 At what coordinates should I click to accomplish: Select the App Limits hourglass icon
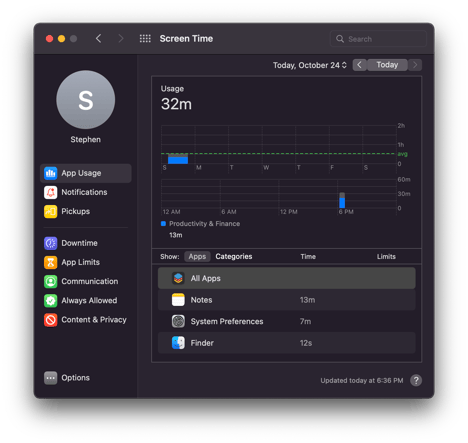click(50, 262)
